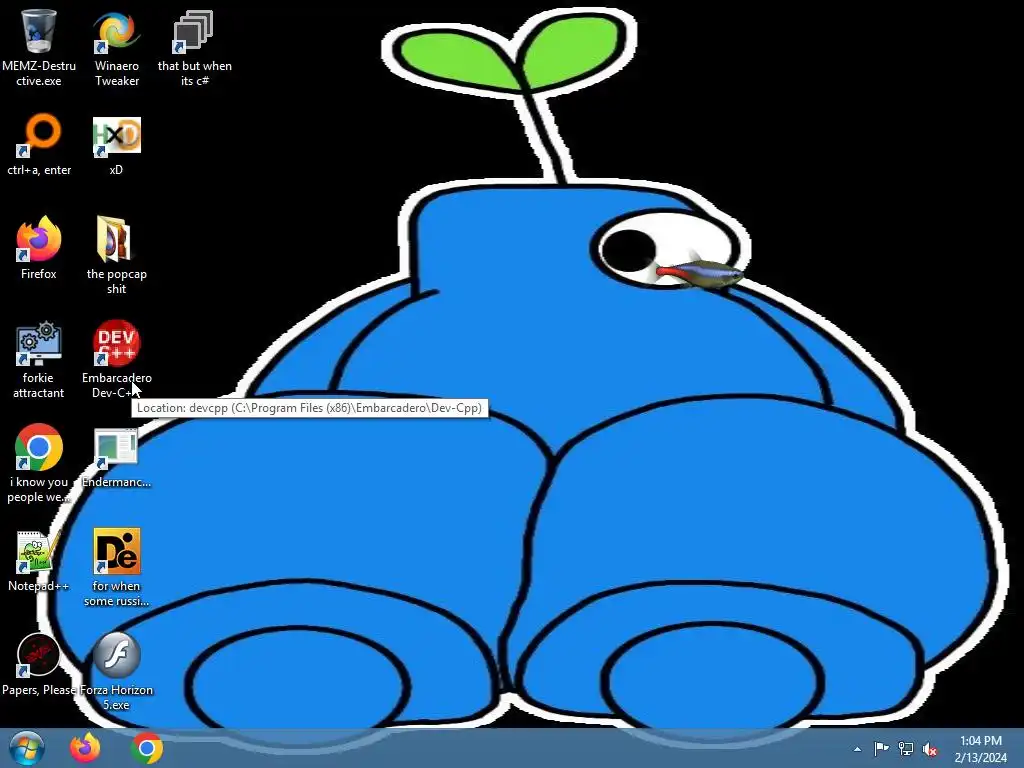
Task: Select the Papers, Please shortcut
Action: coord(39,655)
